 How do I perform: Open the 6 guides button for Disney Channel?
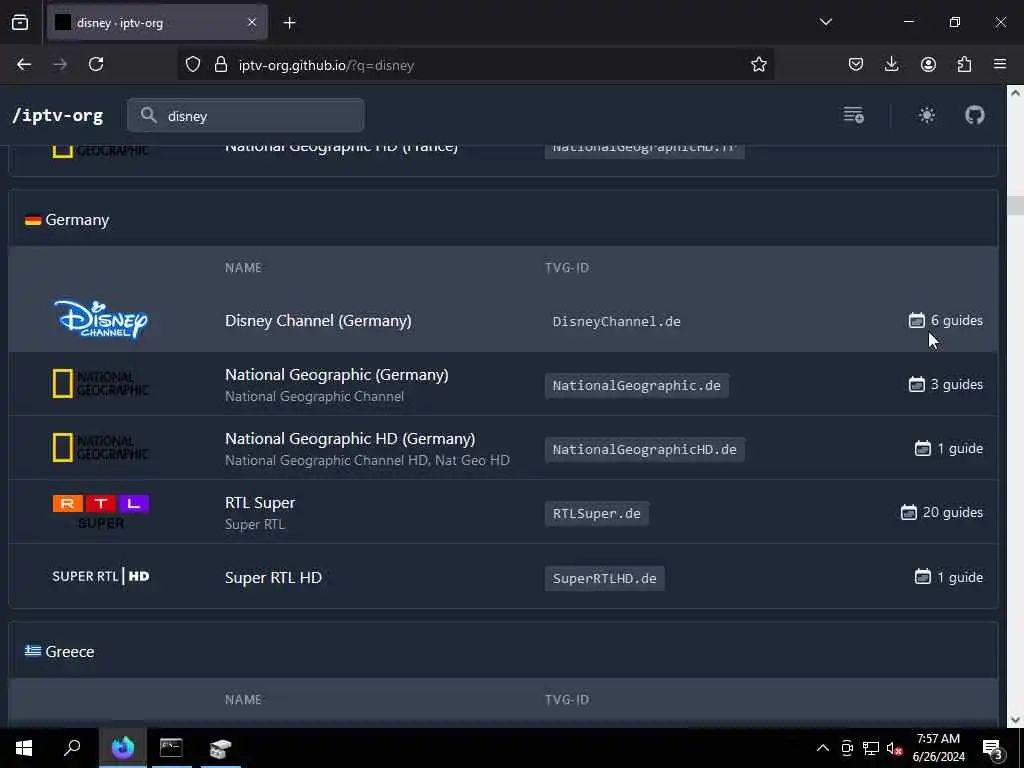[945, 321]
